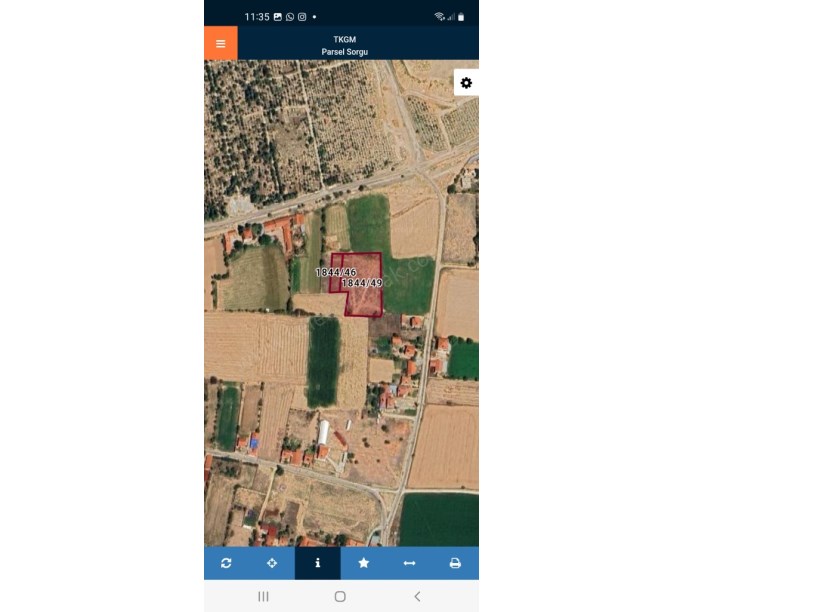Viewport: 816px width, 612px height.
Task: Tap the gallery notification icon in status bar
Action: point(278,17)
